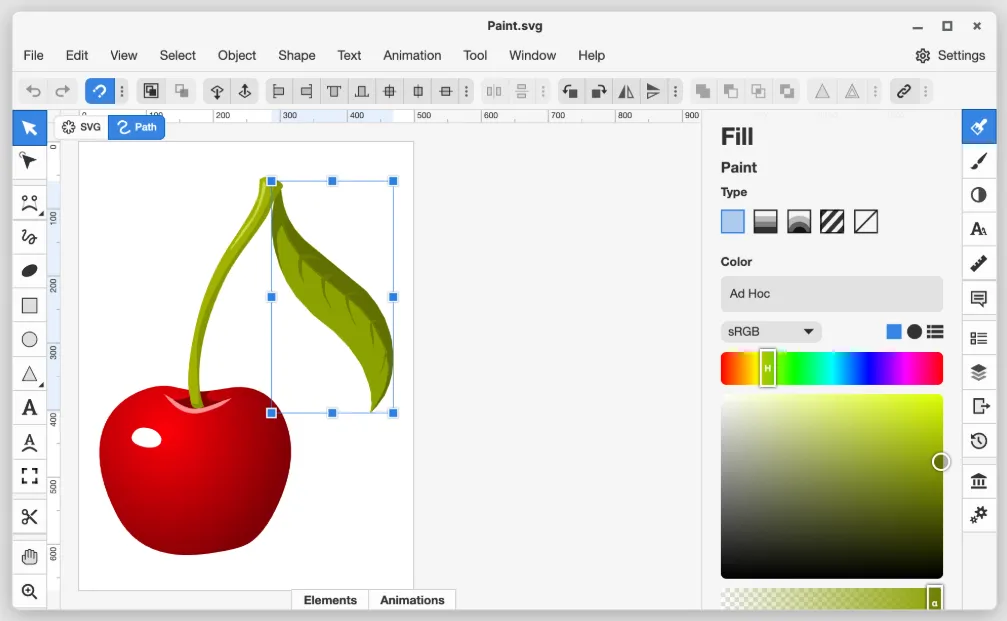Expand more rotate and flip options dots
Viewport: 1007px width, 621px height.
click(675, 91)
